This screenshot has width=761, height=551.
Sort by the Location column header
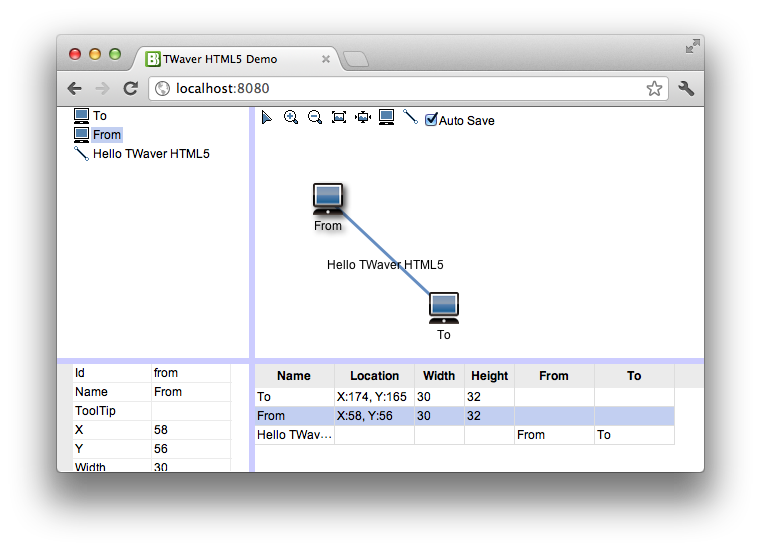pyautogui.click(x=374, y=376)
